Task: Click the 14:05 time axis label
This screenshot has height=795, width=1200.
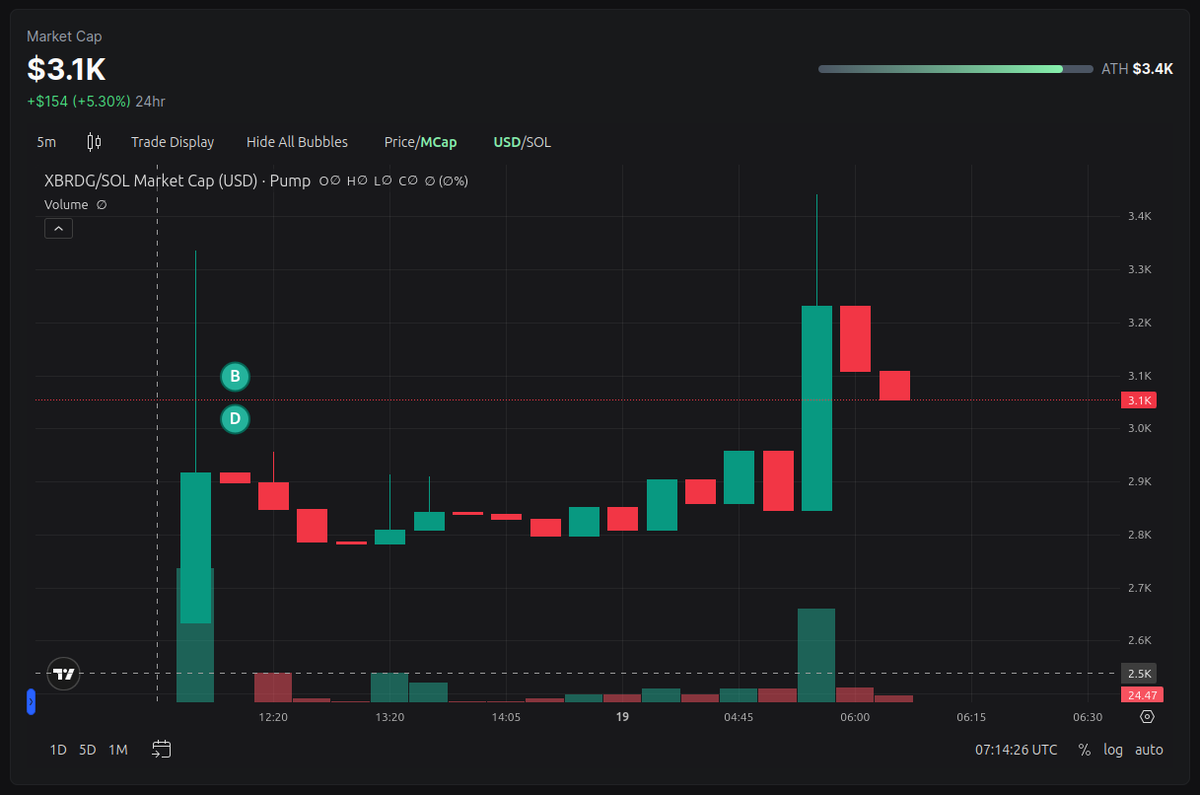Action: [x=505, y=717]
